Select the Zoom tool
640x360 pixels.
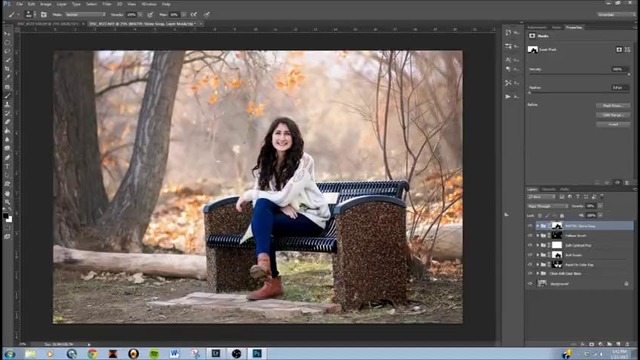coord(7,202)
